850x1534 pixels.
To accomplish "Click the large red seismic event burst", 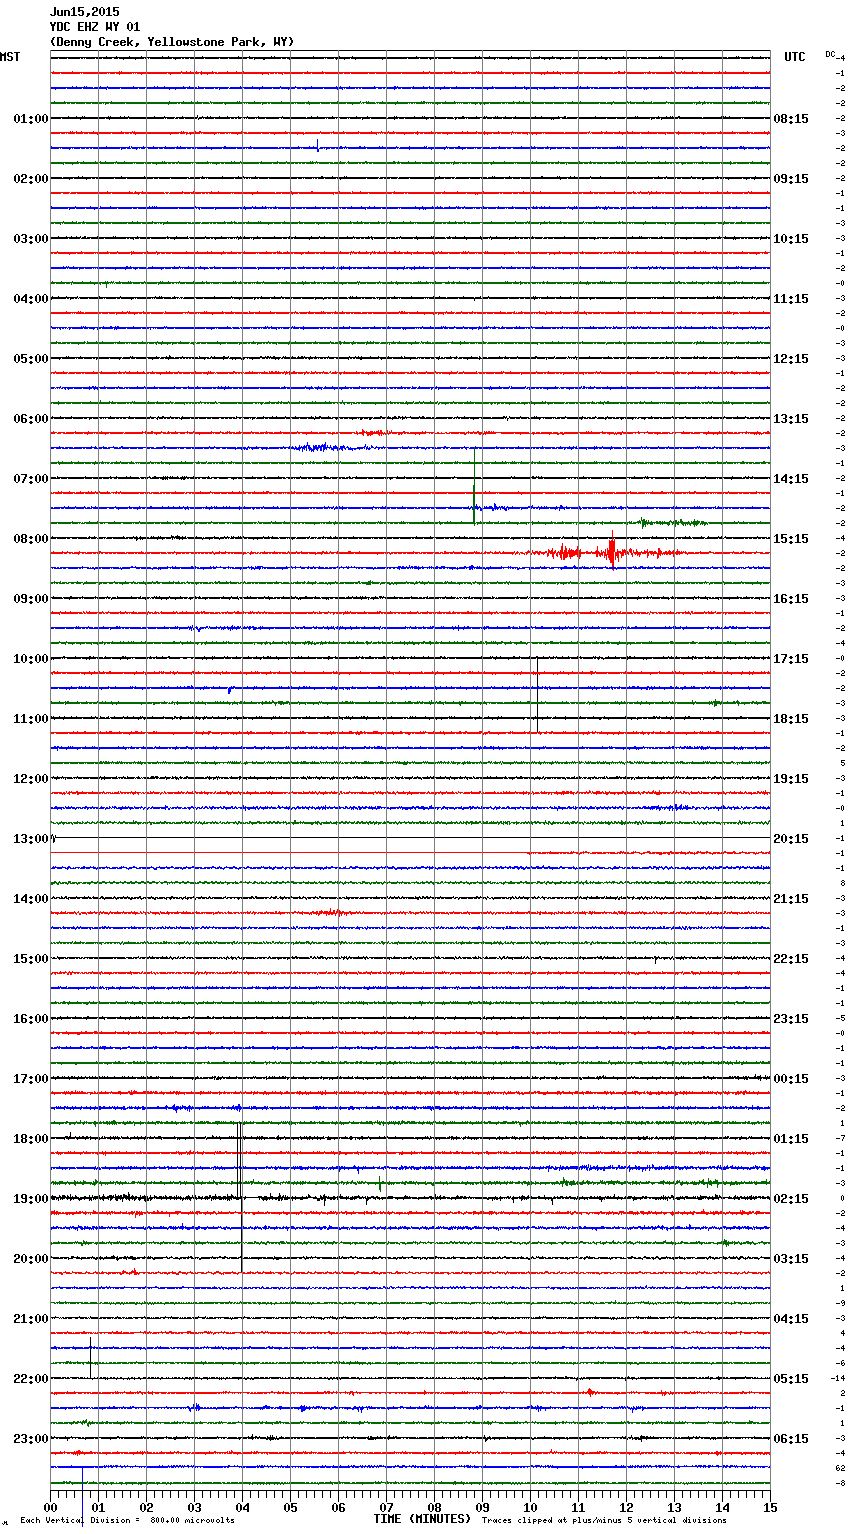I will [611, 552].
